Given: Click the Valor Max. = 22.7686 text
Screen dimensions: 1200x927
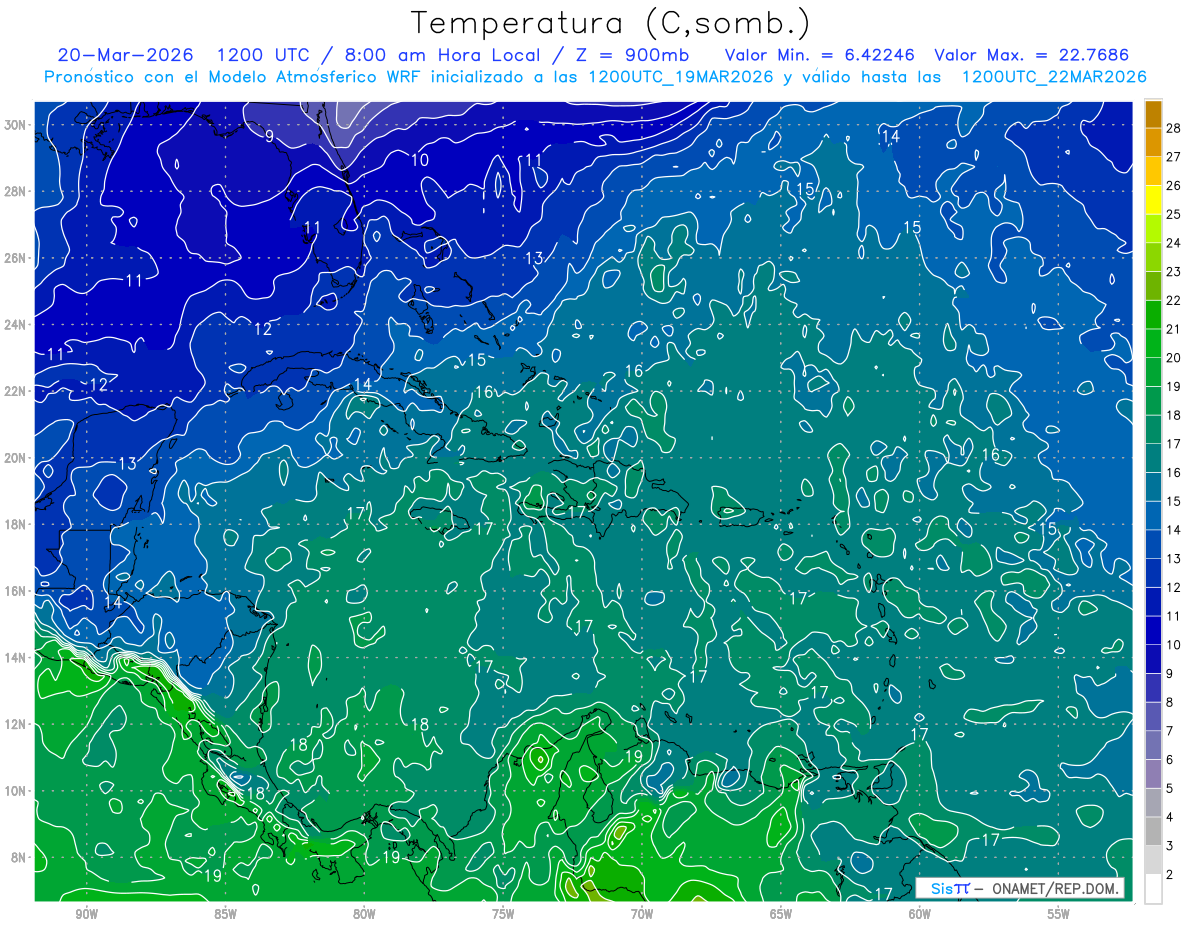Looking at the screenshot, I should tap(1033, 55).
